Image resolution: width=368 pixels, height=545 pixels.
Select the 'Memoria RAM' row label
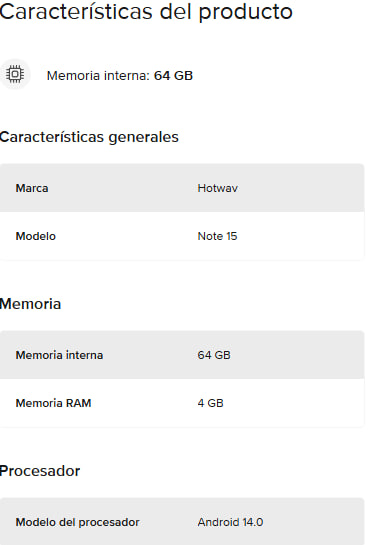[54, 403]
